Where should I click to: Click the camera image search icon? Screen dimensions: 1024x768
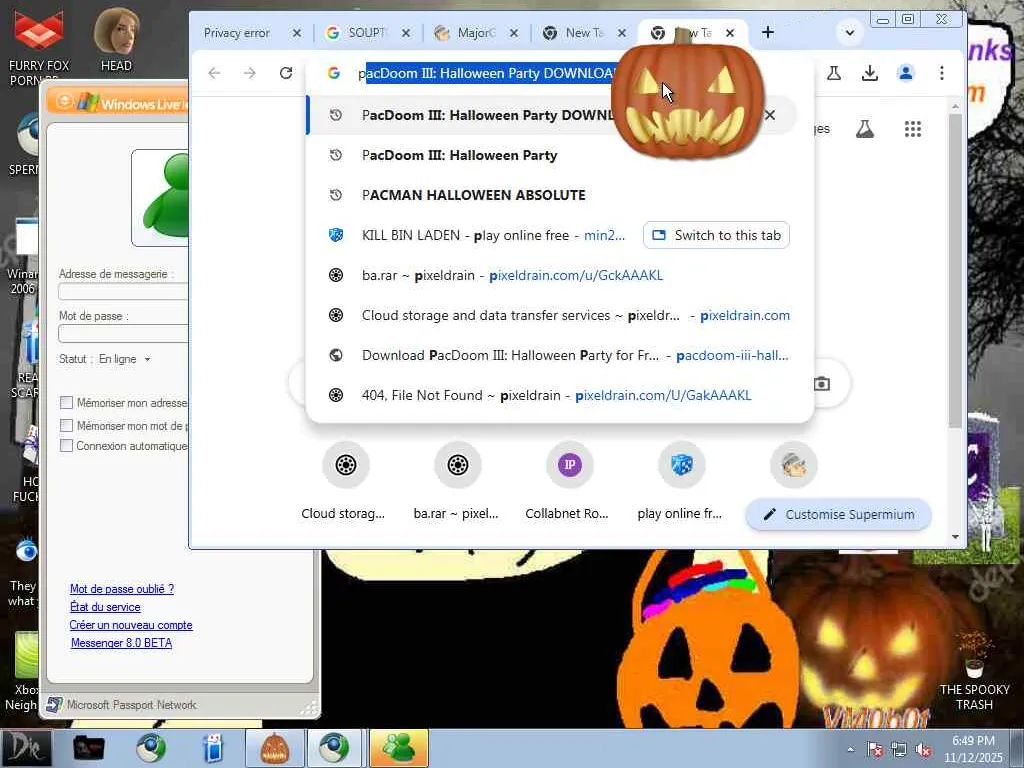[822, 383]
